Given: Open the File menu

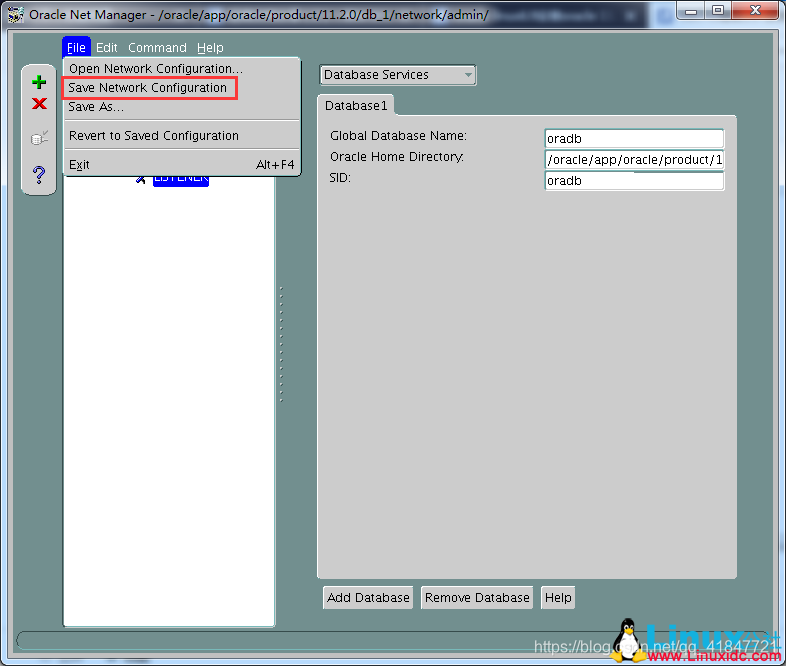Looking at the screenshot, I should [x=76, y=48].
